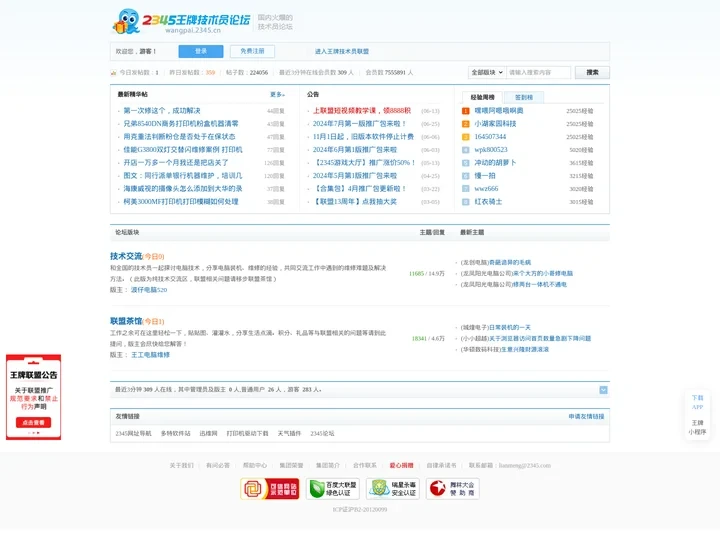This screenshot has width=720, height=540.
Task: Click the 2345王牌技术员论坛 logo
Action: (x=182, y=21)
